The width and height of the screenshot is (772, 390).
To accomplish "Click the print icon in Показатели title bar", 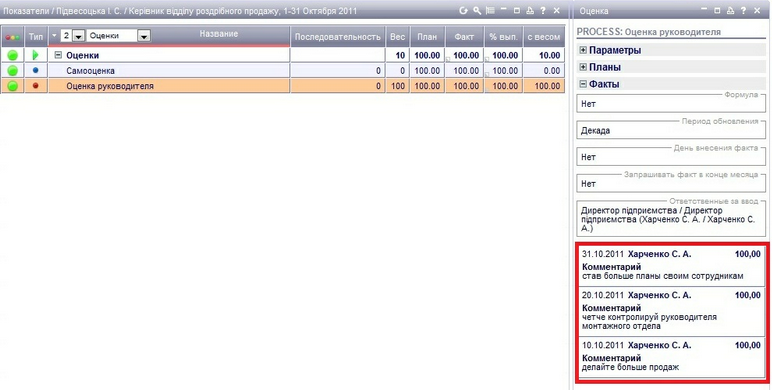I will coord(529,10).
